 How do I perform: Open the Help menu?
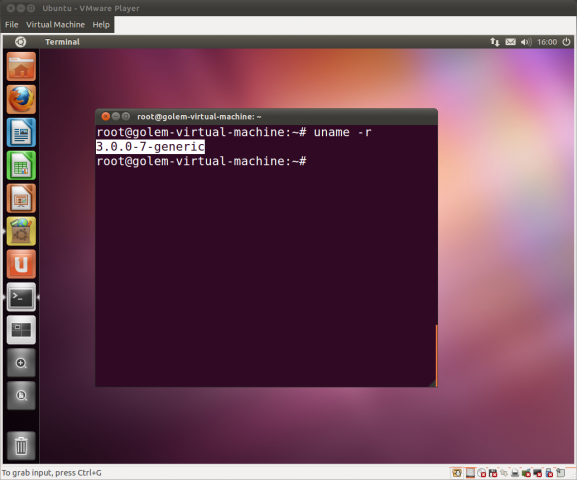pyautogui.click(x=101, y=25)
